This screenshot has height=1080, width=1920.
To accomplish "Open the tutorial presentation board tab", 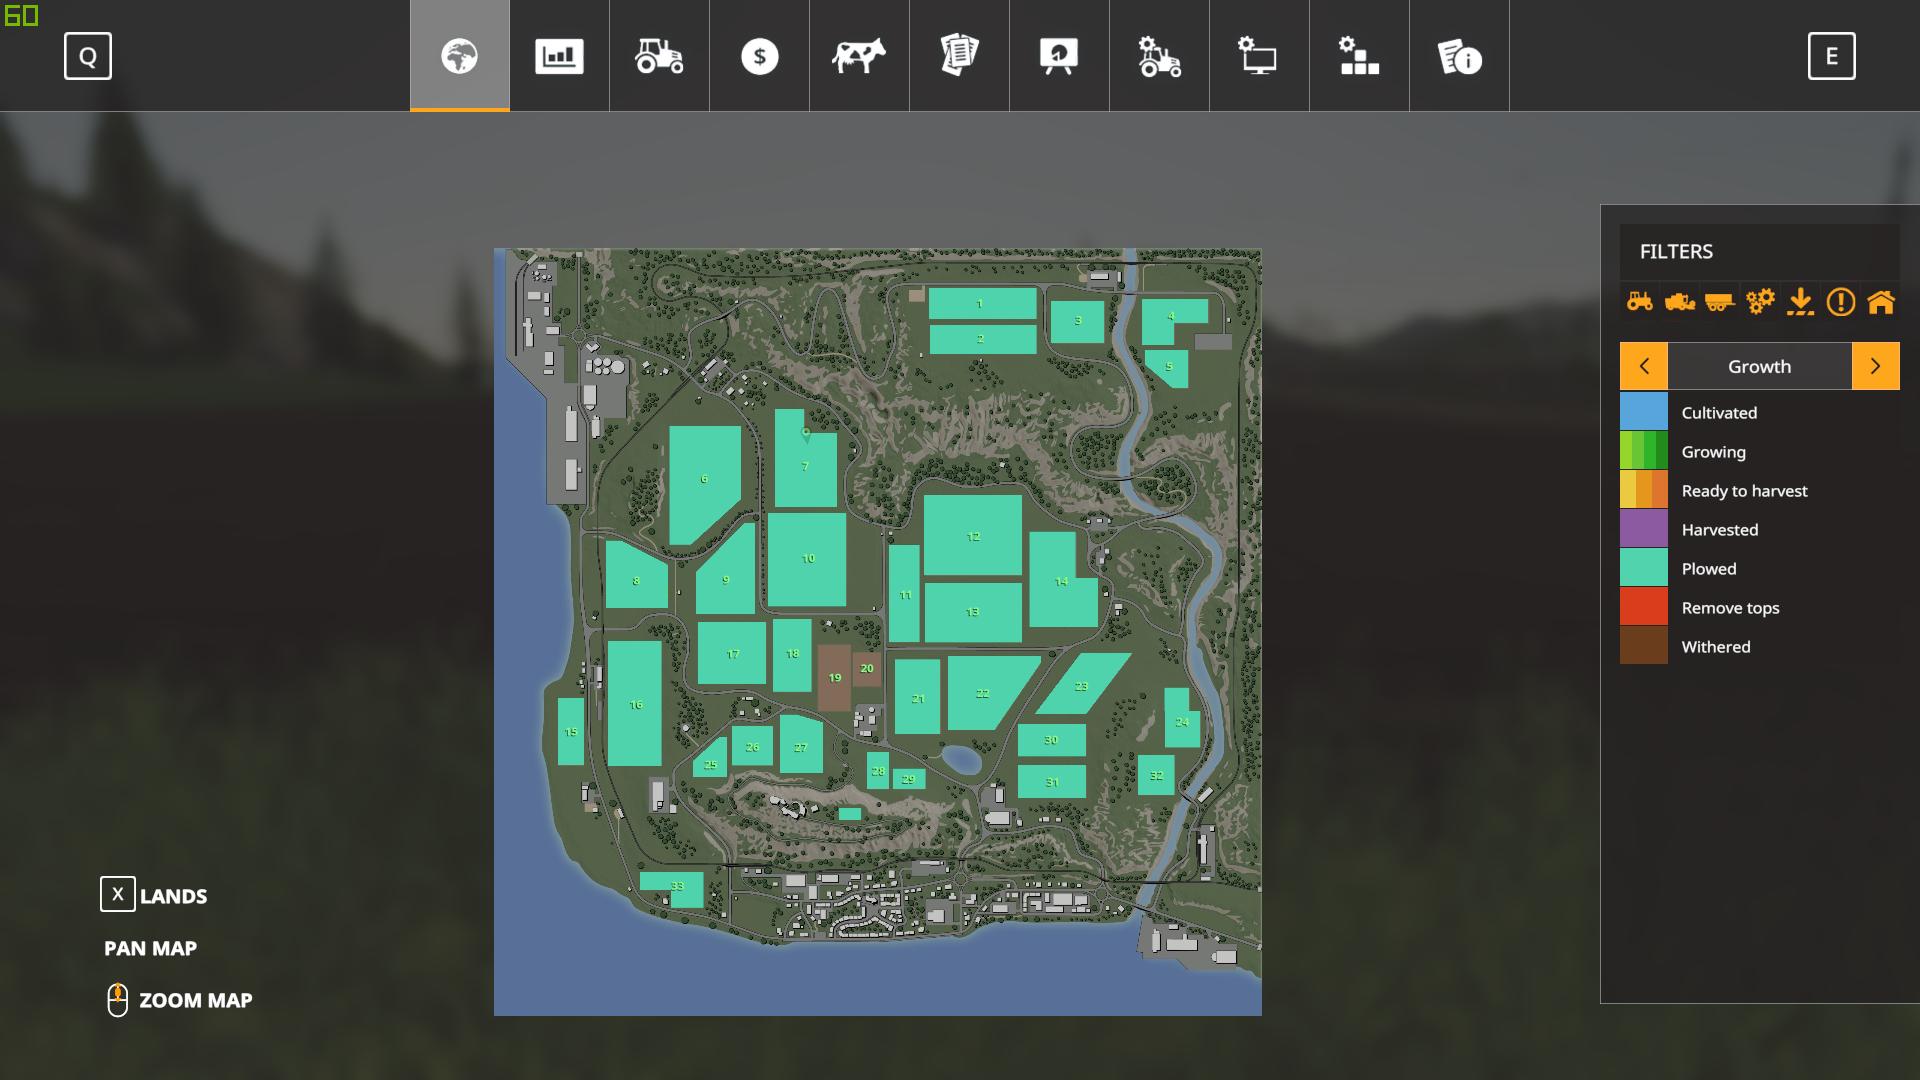I will tap(1059, 56).
